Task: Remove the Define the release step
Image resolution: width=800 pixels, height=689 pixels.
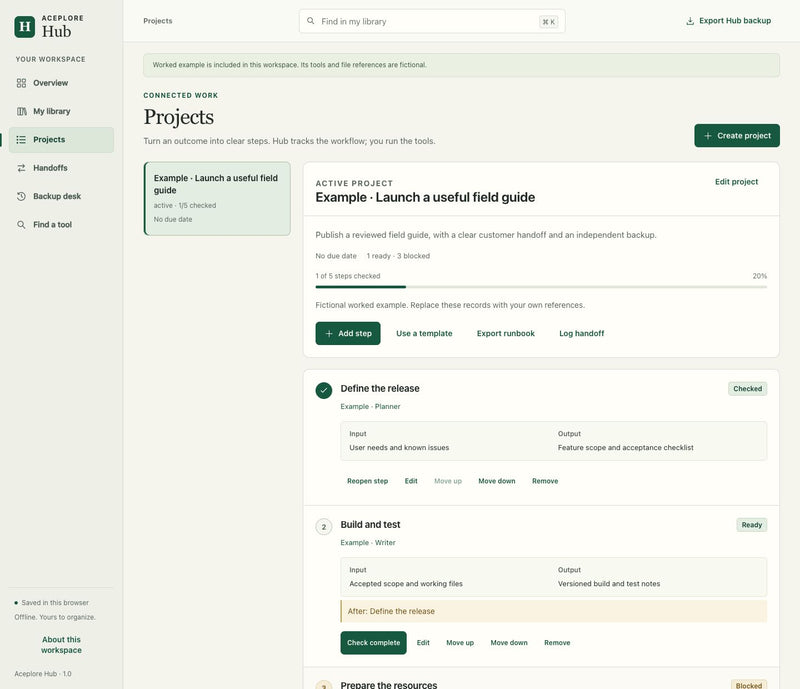Action: [545, 481]
